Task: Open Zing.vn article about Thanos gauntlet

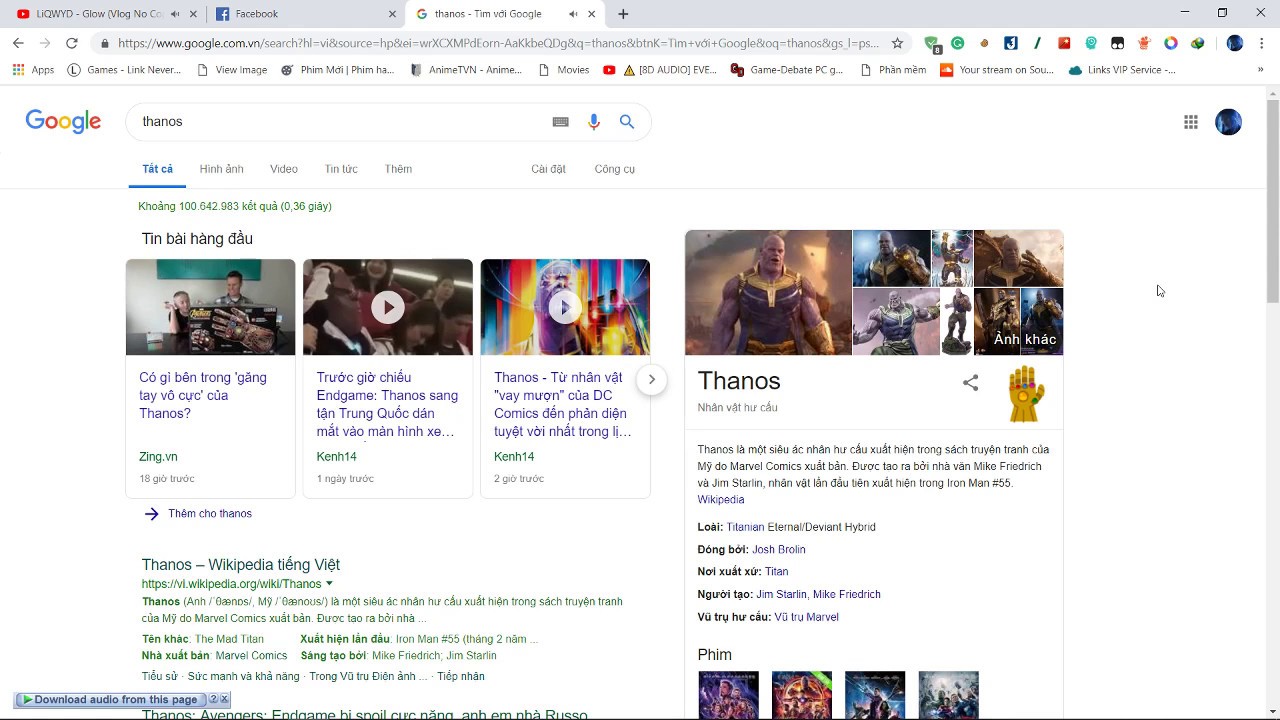Action: pos(203,396)
